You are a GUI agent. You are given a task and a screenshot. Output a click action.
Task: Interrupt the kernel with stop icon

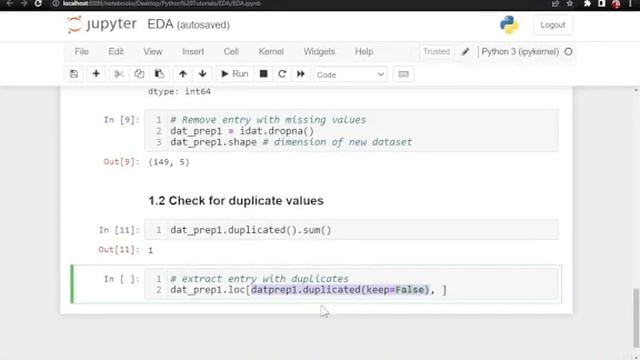coord(264,74)
